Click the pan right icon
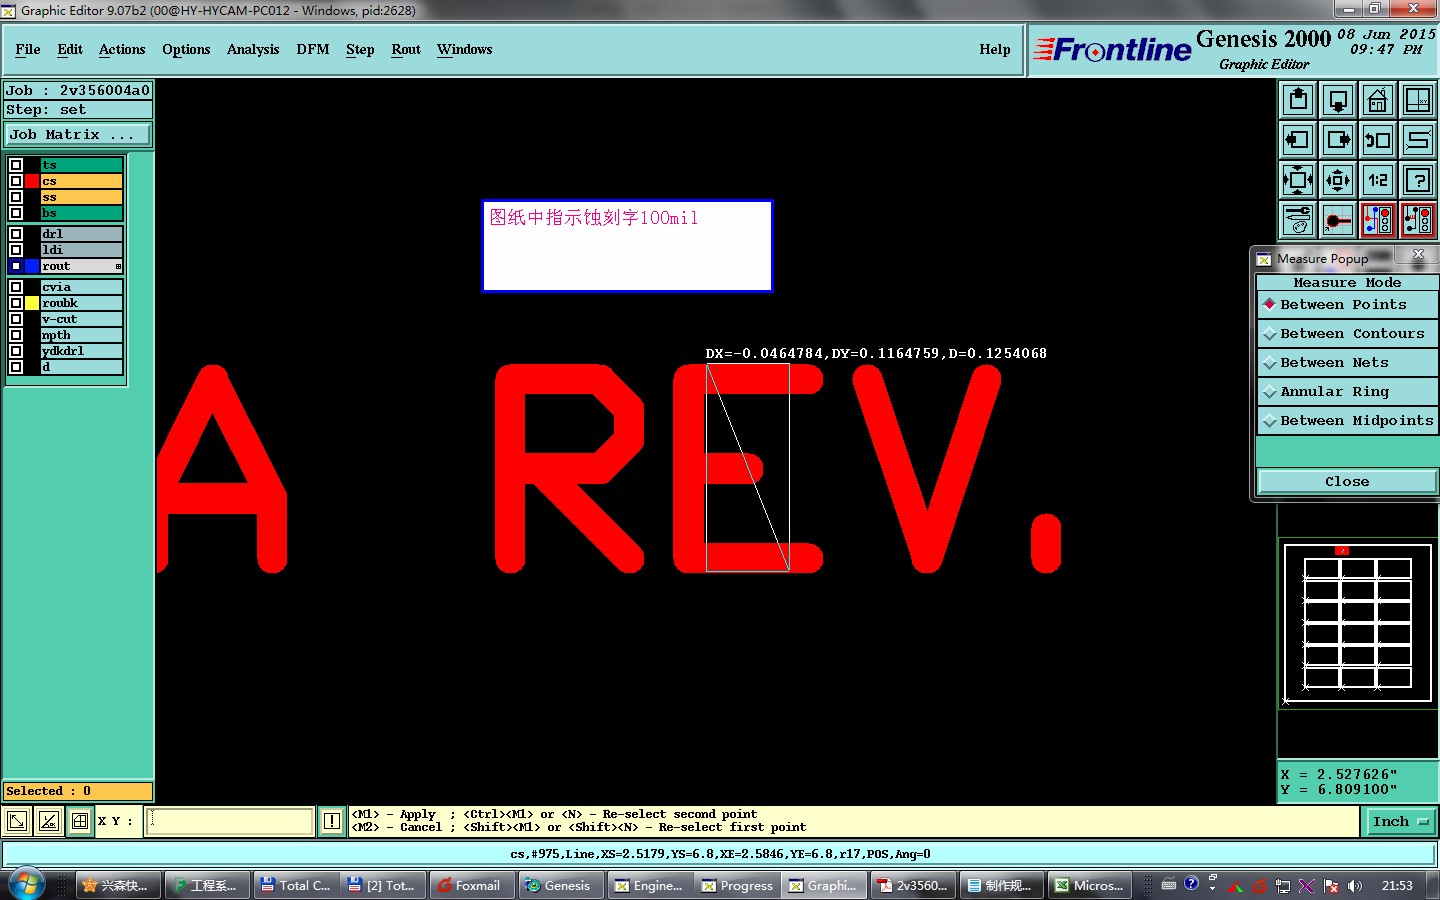The width and height of the screenshot is (1440, 900). [x=1338, y=140]
